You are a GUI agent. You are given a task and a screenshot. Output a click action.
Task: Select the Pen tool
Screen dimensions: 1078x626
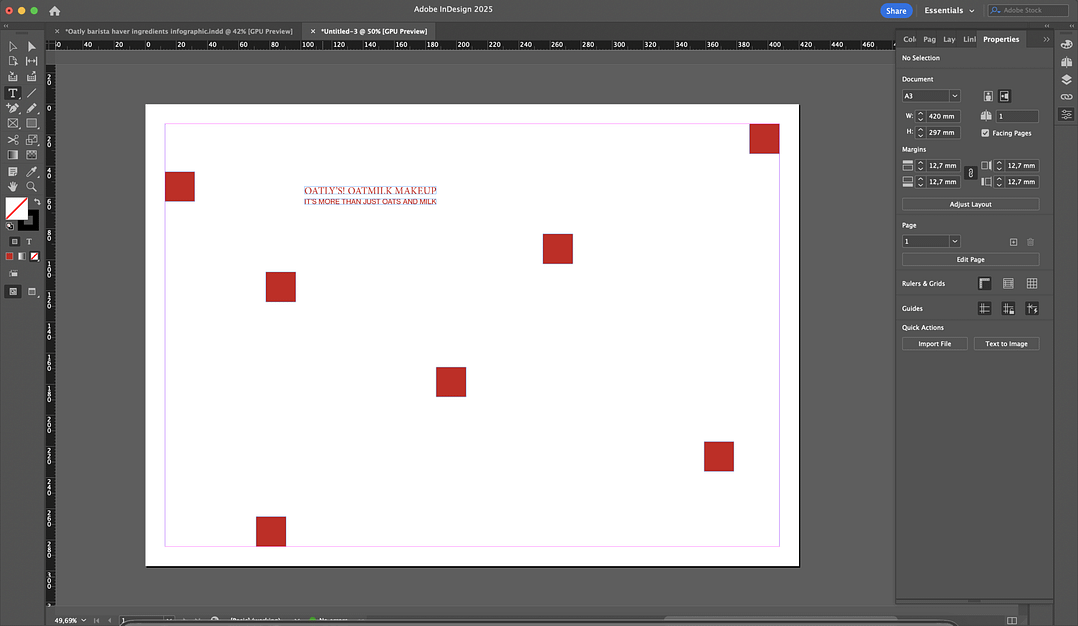13,108
